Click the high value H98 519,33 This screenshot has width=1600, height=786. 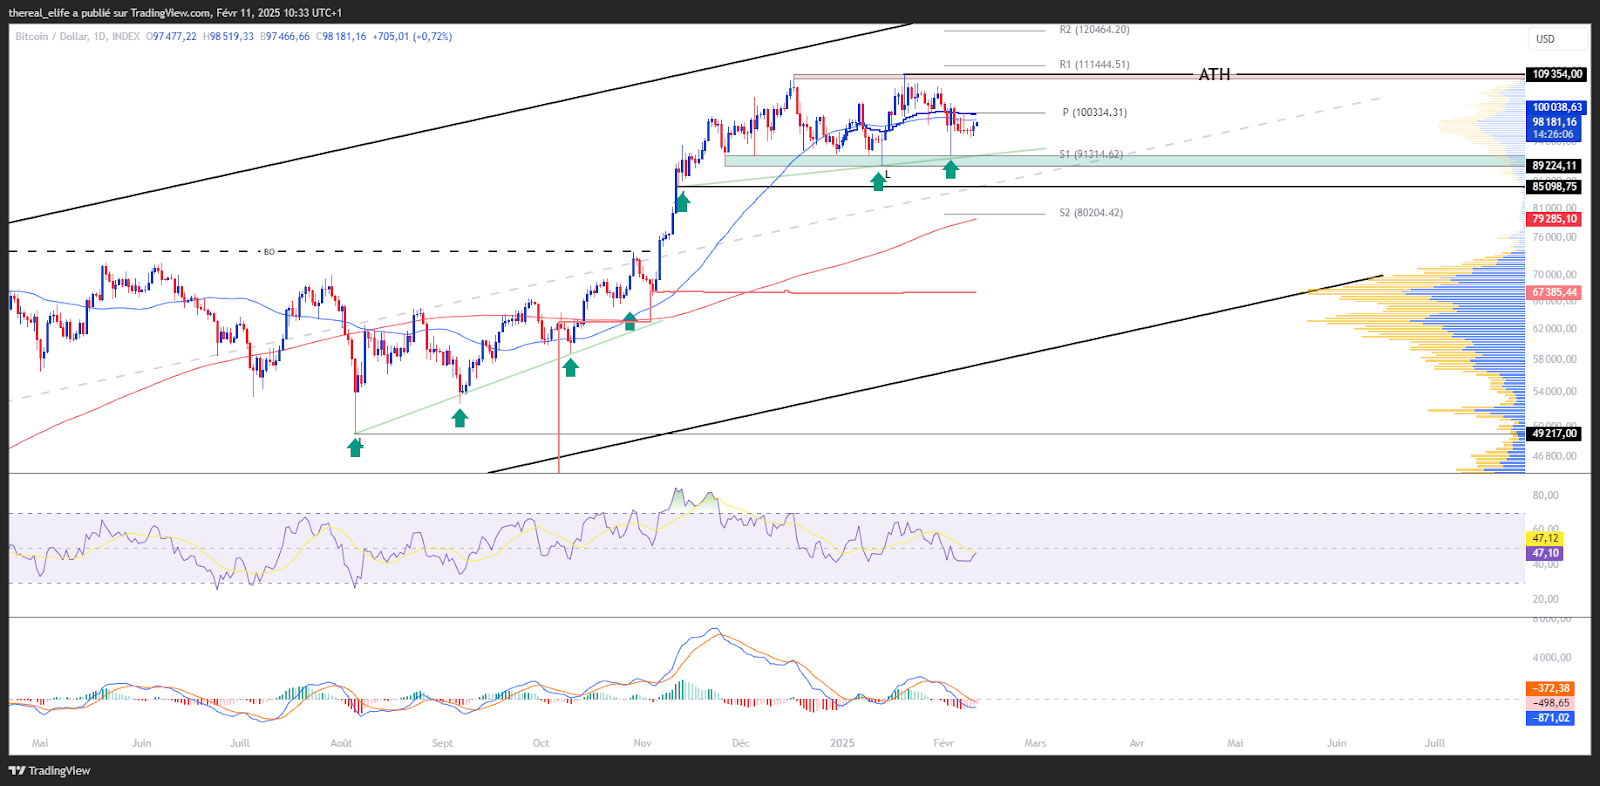pos(229,36)
